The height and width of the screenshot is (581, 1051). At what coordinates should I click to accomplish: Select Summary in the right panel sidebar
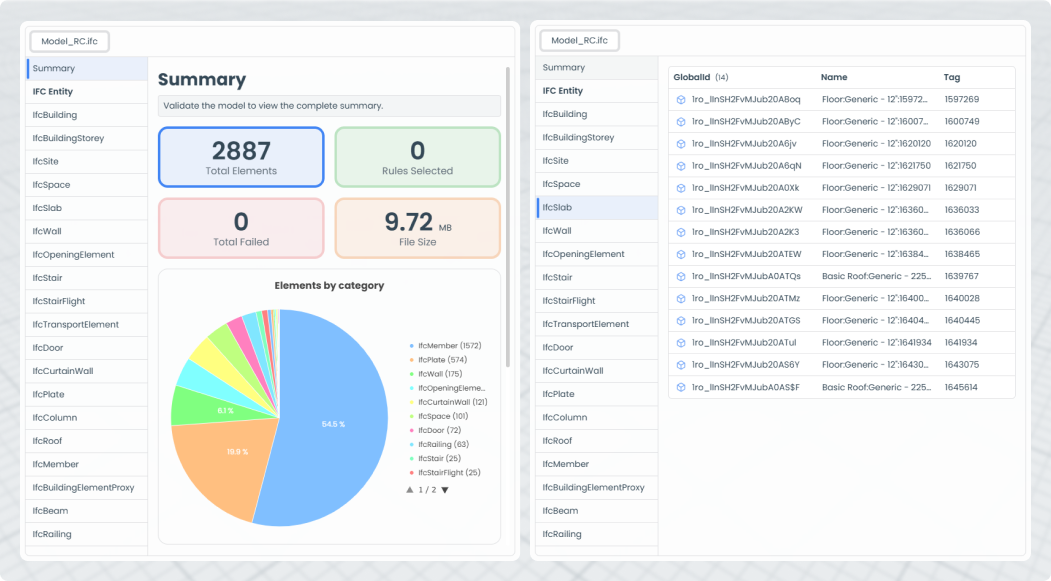click(564, 68)
